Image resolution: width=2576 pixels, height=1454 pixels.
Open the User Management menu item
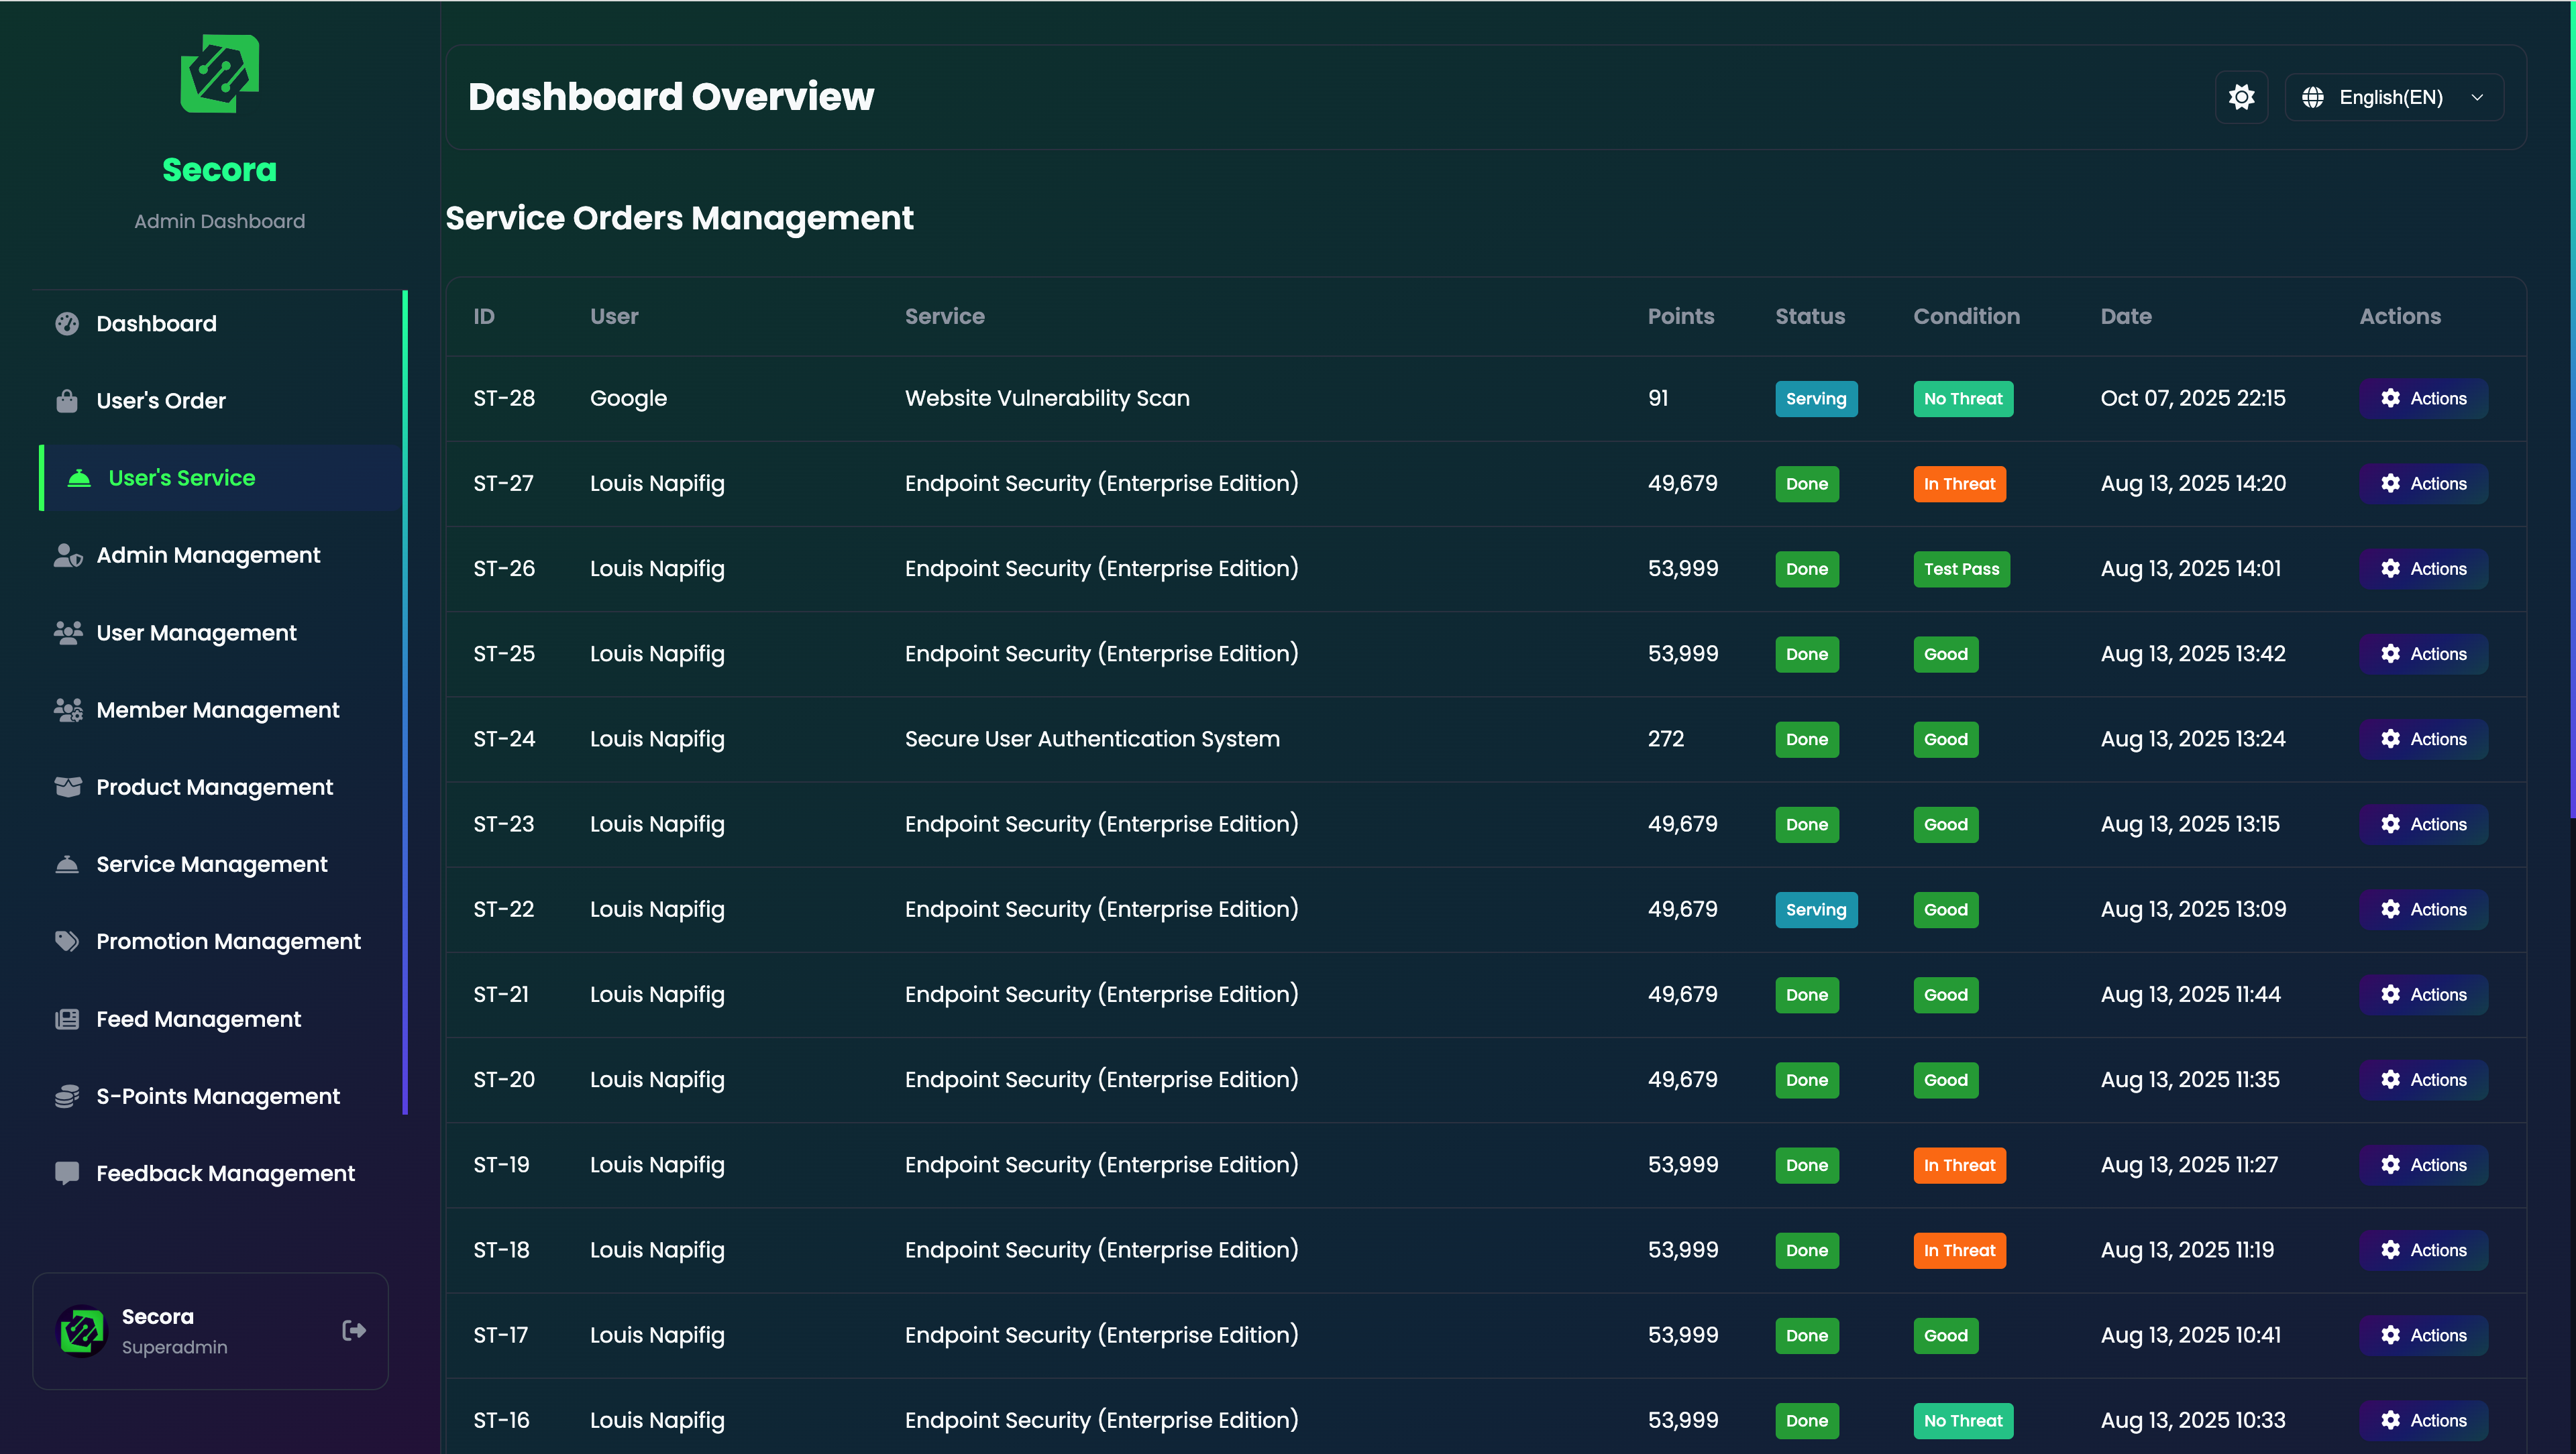click(196, 633)
